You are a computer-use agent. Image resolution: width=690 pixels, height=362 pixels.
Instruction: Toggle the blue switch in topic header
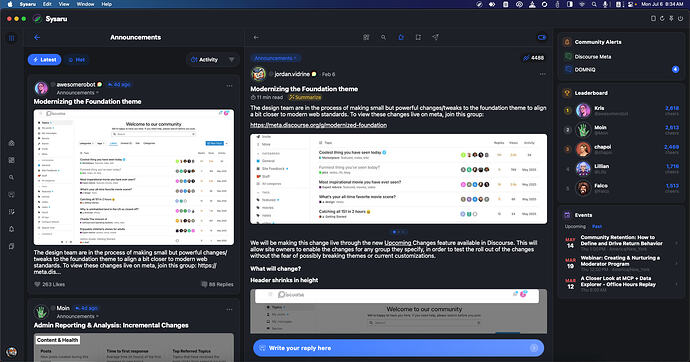pyautogui.click(x=542, y=37)
